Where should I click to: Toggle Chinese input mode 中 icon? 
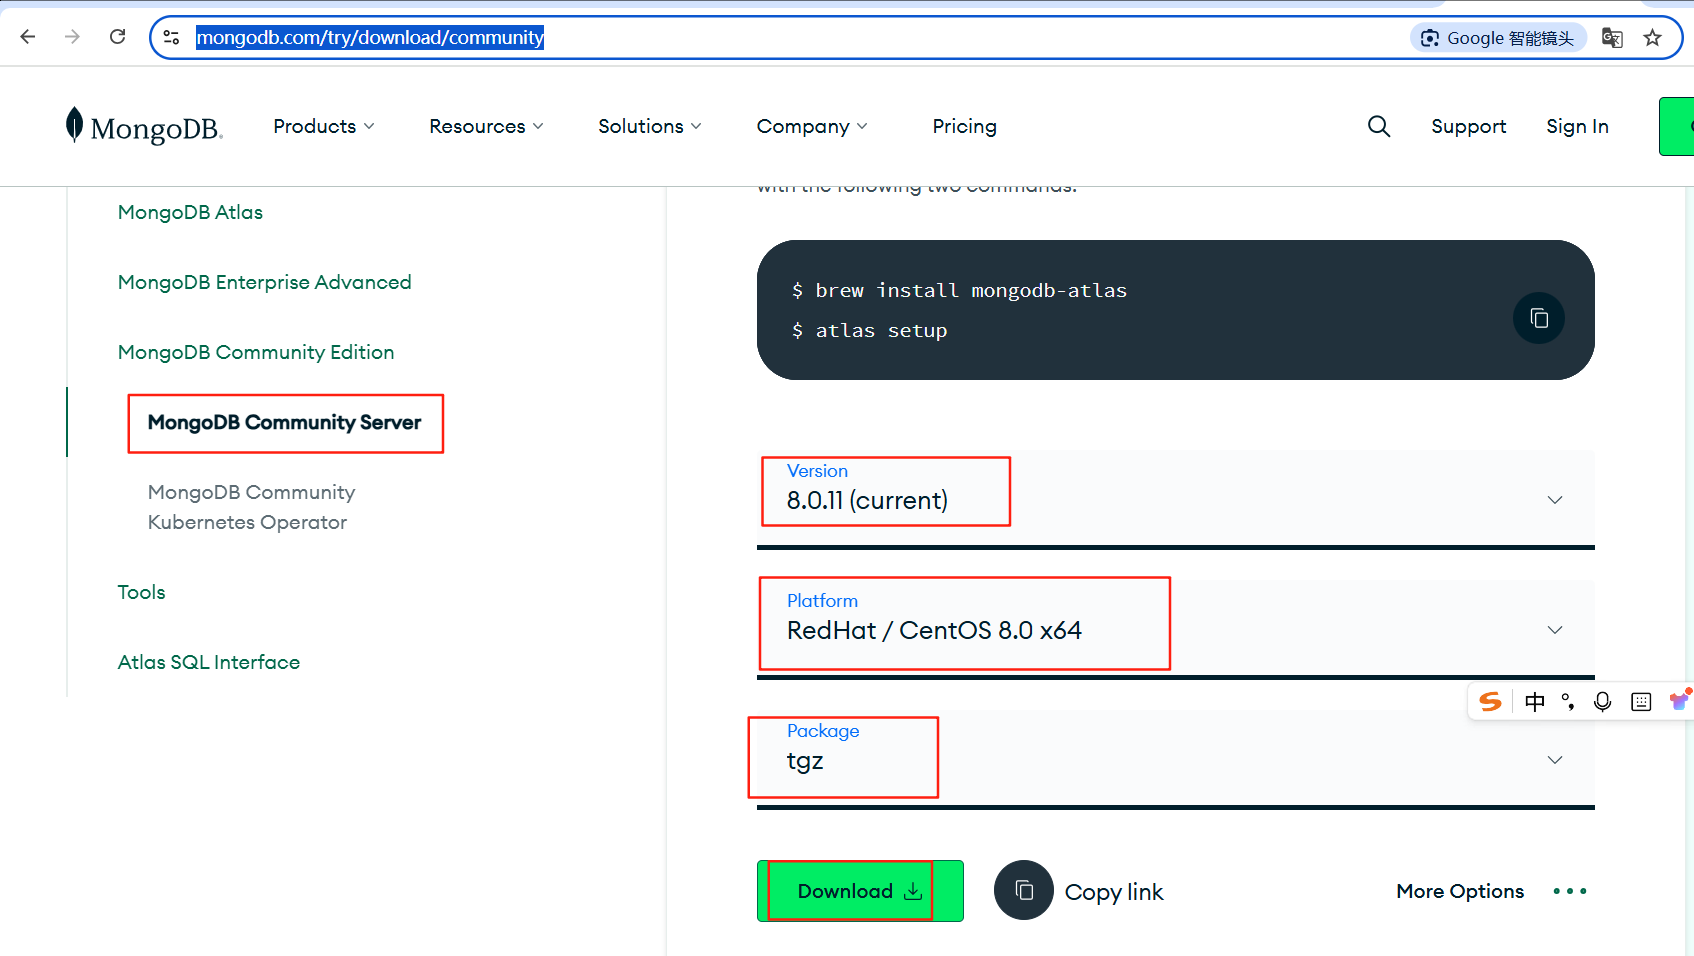point(1535,702)
